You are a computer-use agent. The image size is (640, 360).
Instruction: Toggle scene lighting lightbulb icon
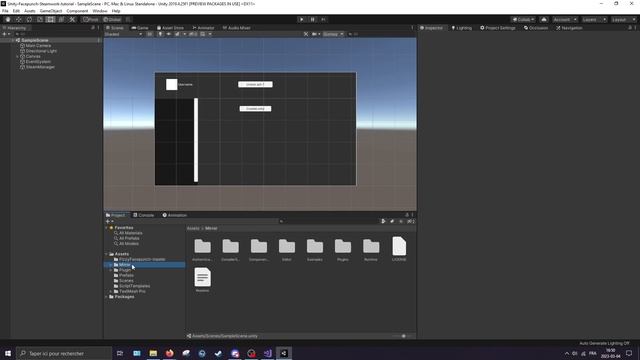(x=160, y=34)
